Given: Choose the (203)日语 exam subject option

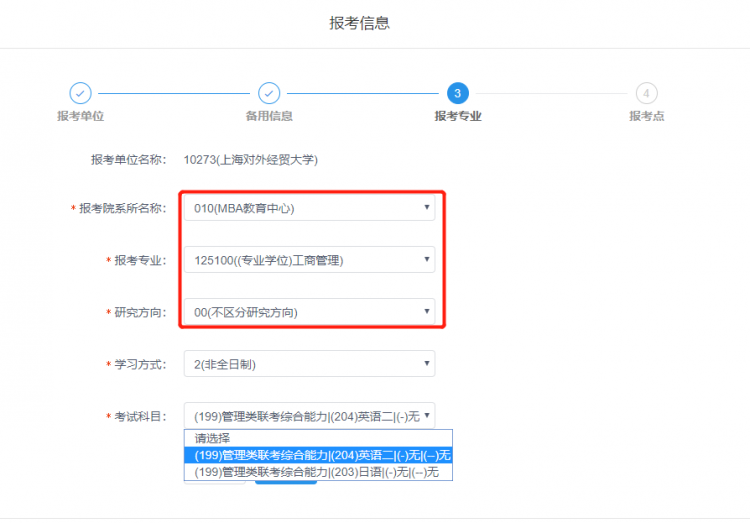Looking at the screenshot, I should 318,472.
